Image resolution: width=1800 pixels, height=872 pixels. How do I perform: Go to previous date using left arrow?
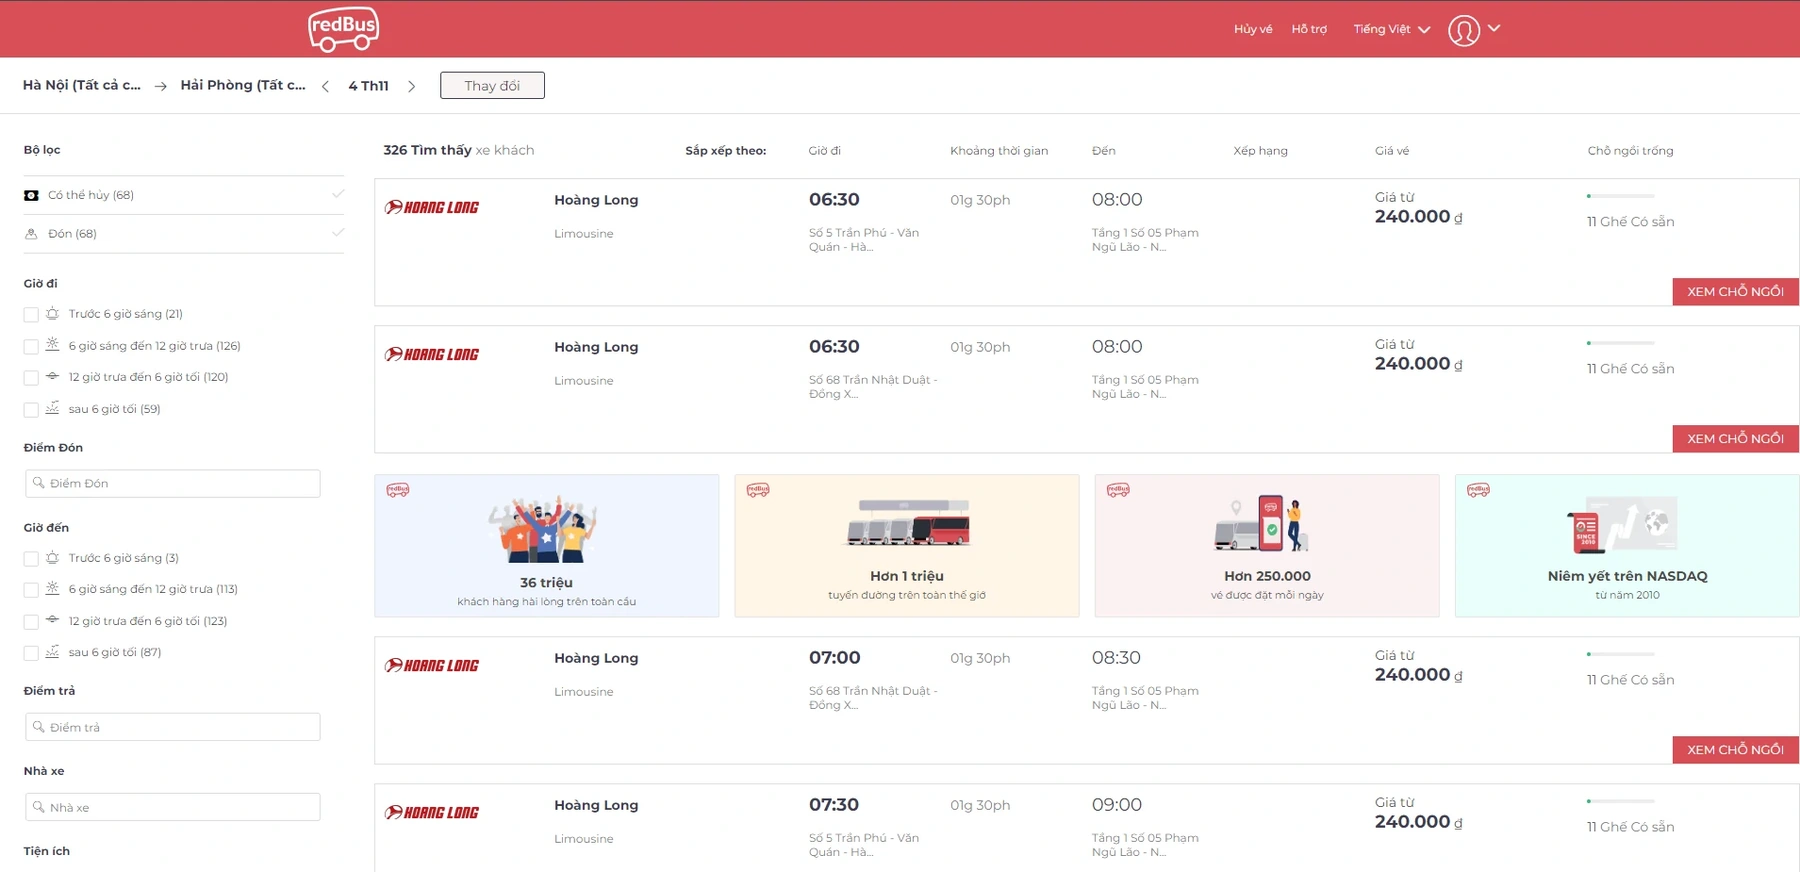[325, 87]
